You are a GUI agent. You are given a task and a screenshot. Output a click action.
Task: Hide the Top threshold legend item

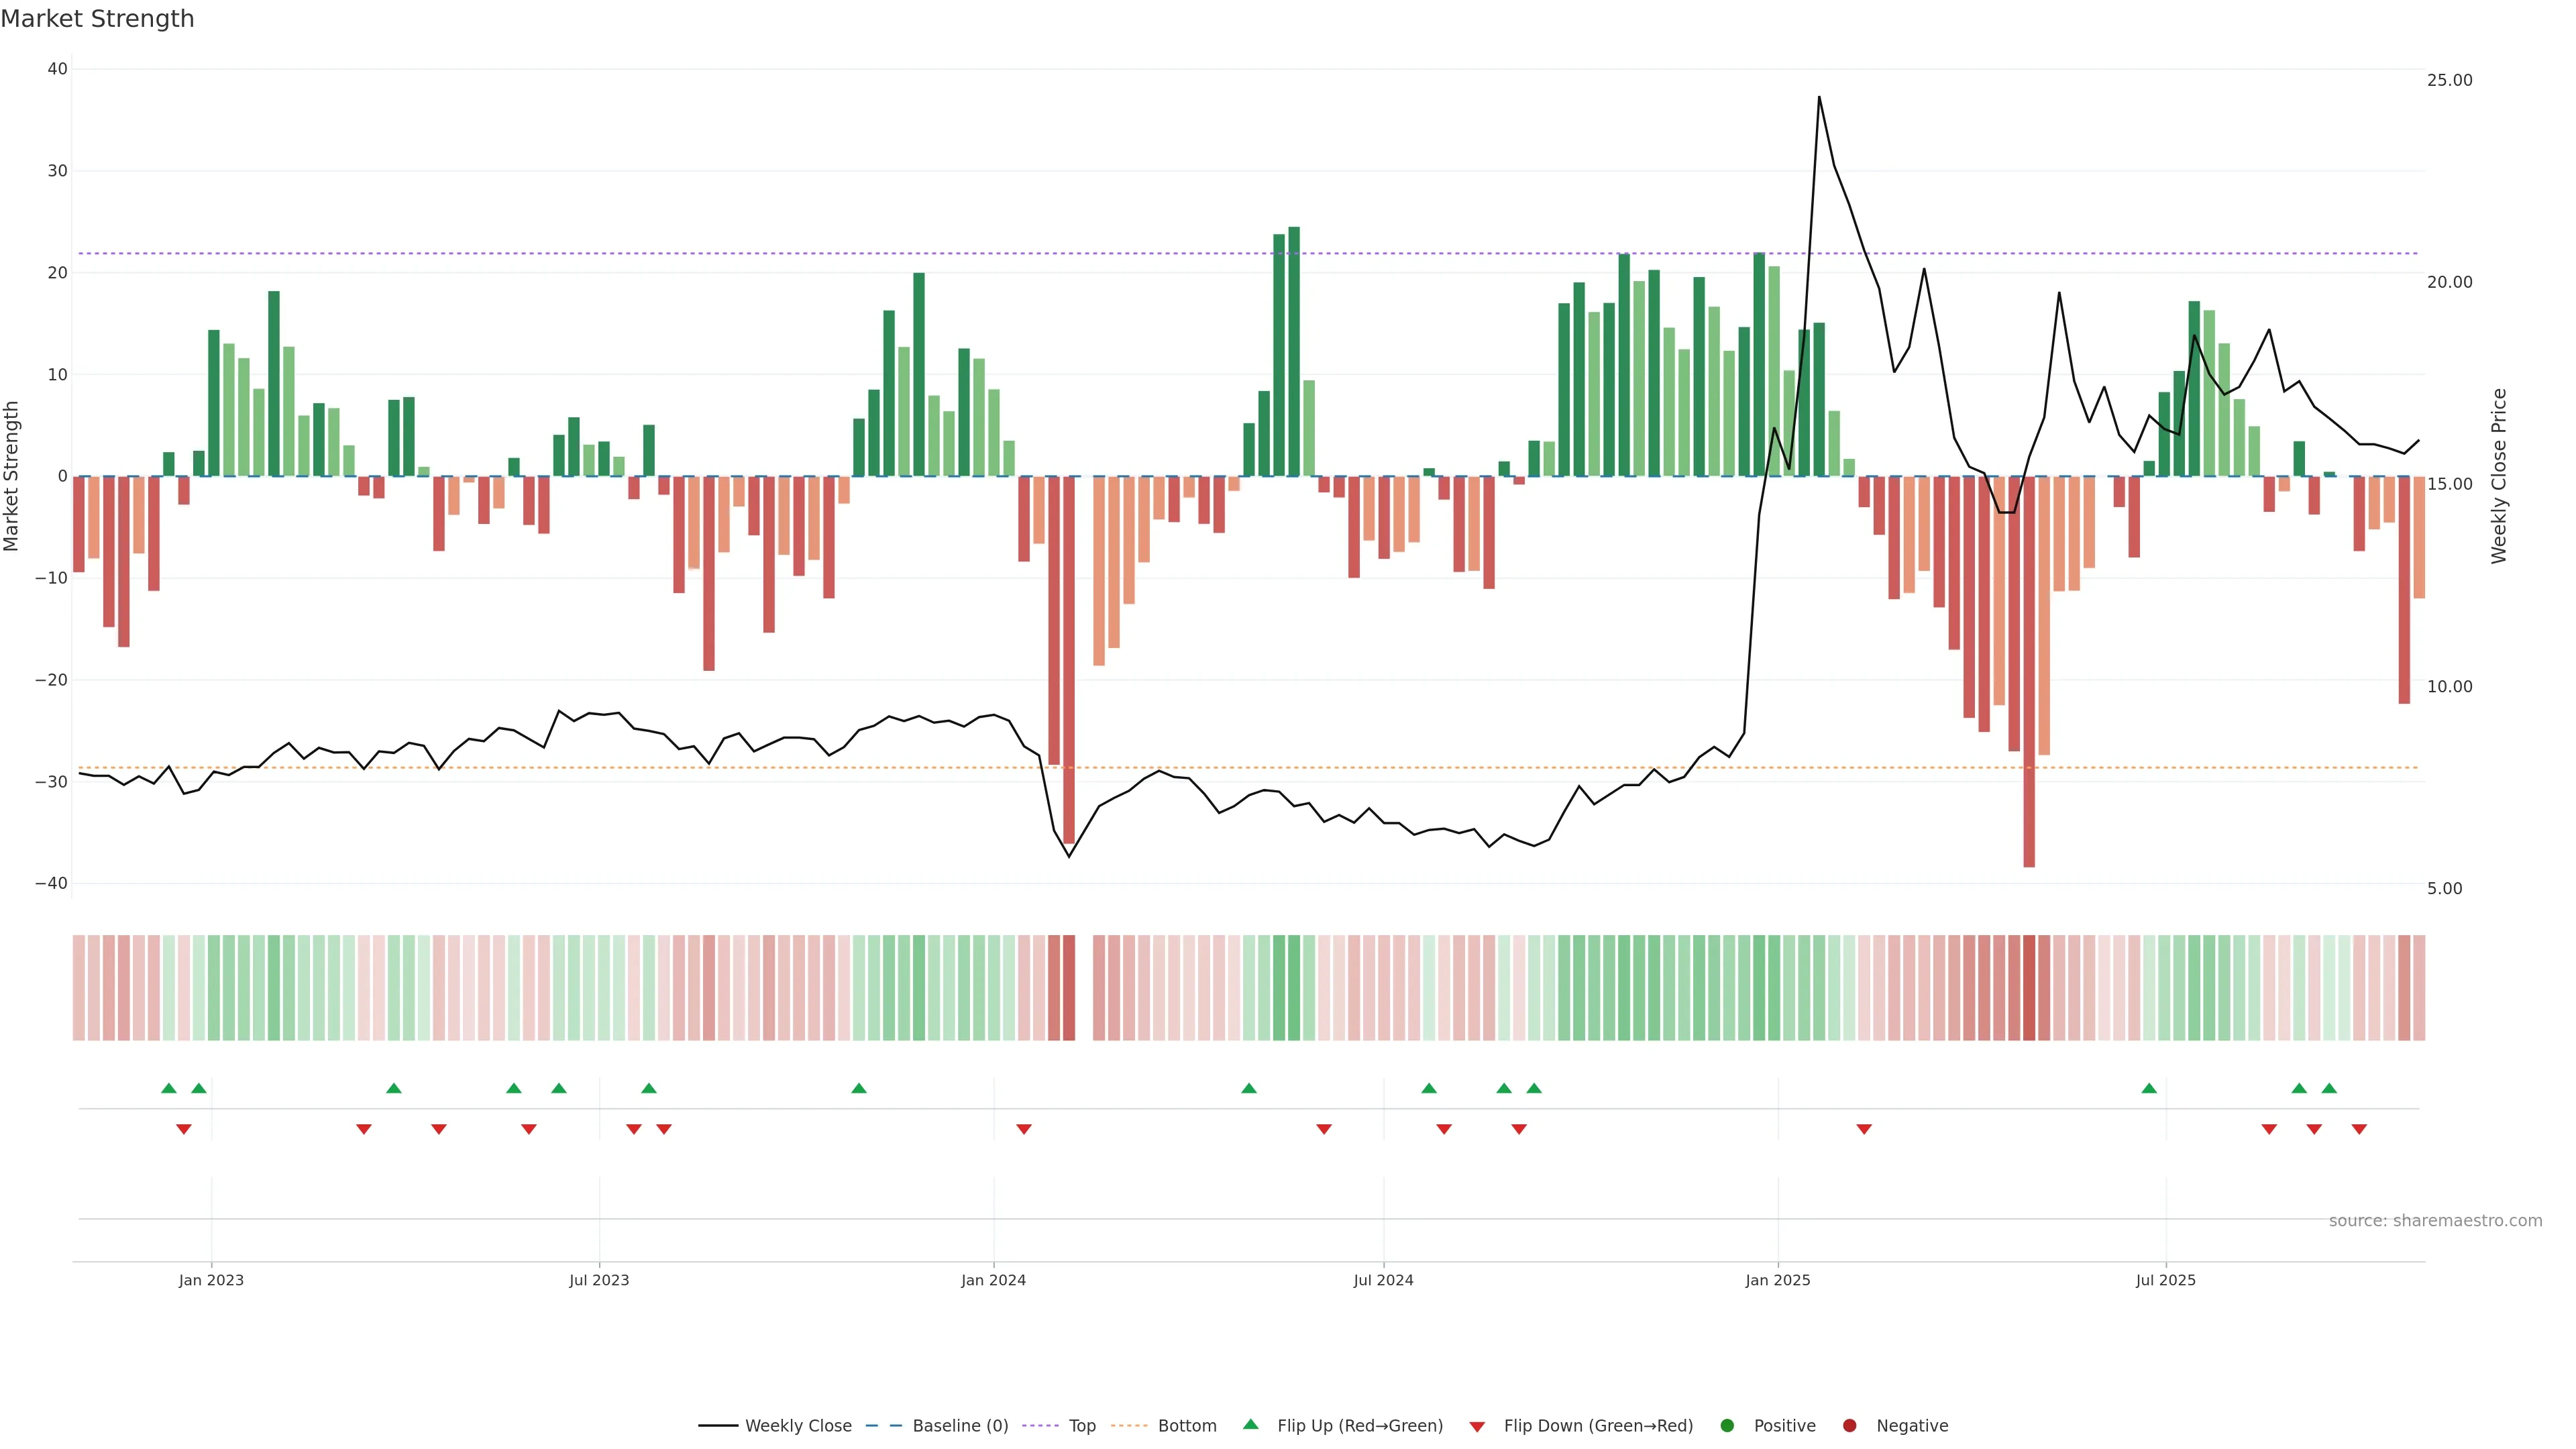tap(1081, 1426)
